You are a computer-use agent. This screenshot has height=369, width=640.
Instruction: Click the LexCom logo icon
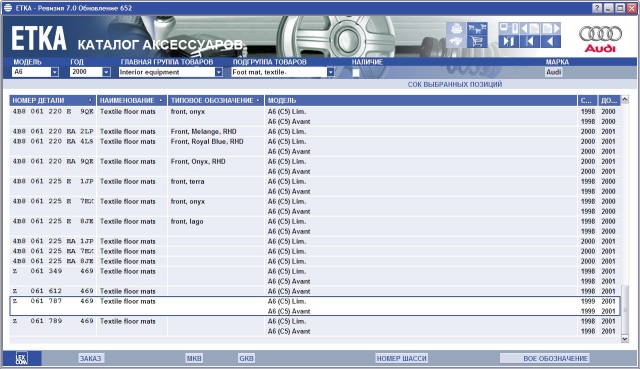[22, 358]
